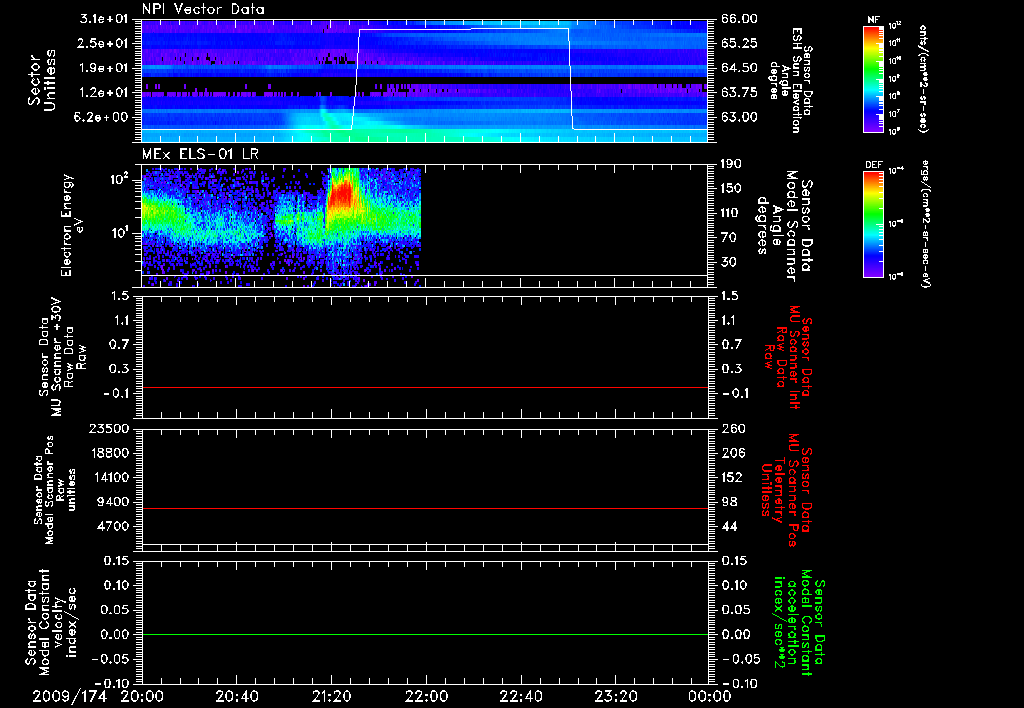Select the NF label above the color bar

click(x=873, y=20)
